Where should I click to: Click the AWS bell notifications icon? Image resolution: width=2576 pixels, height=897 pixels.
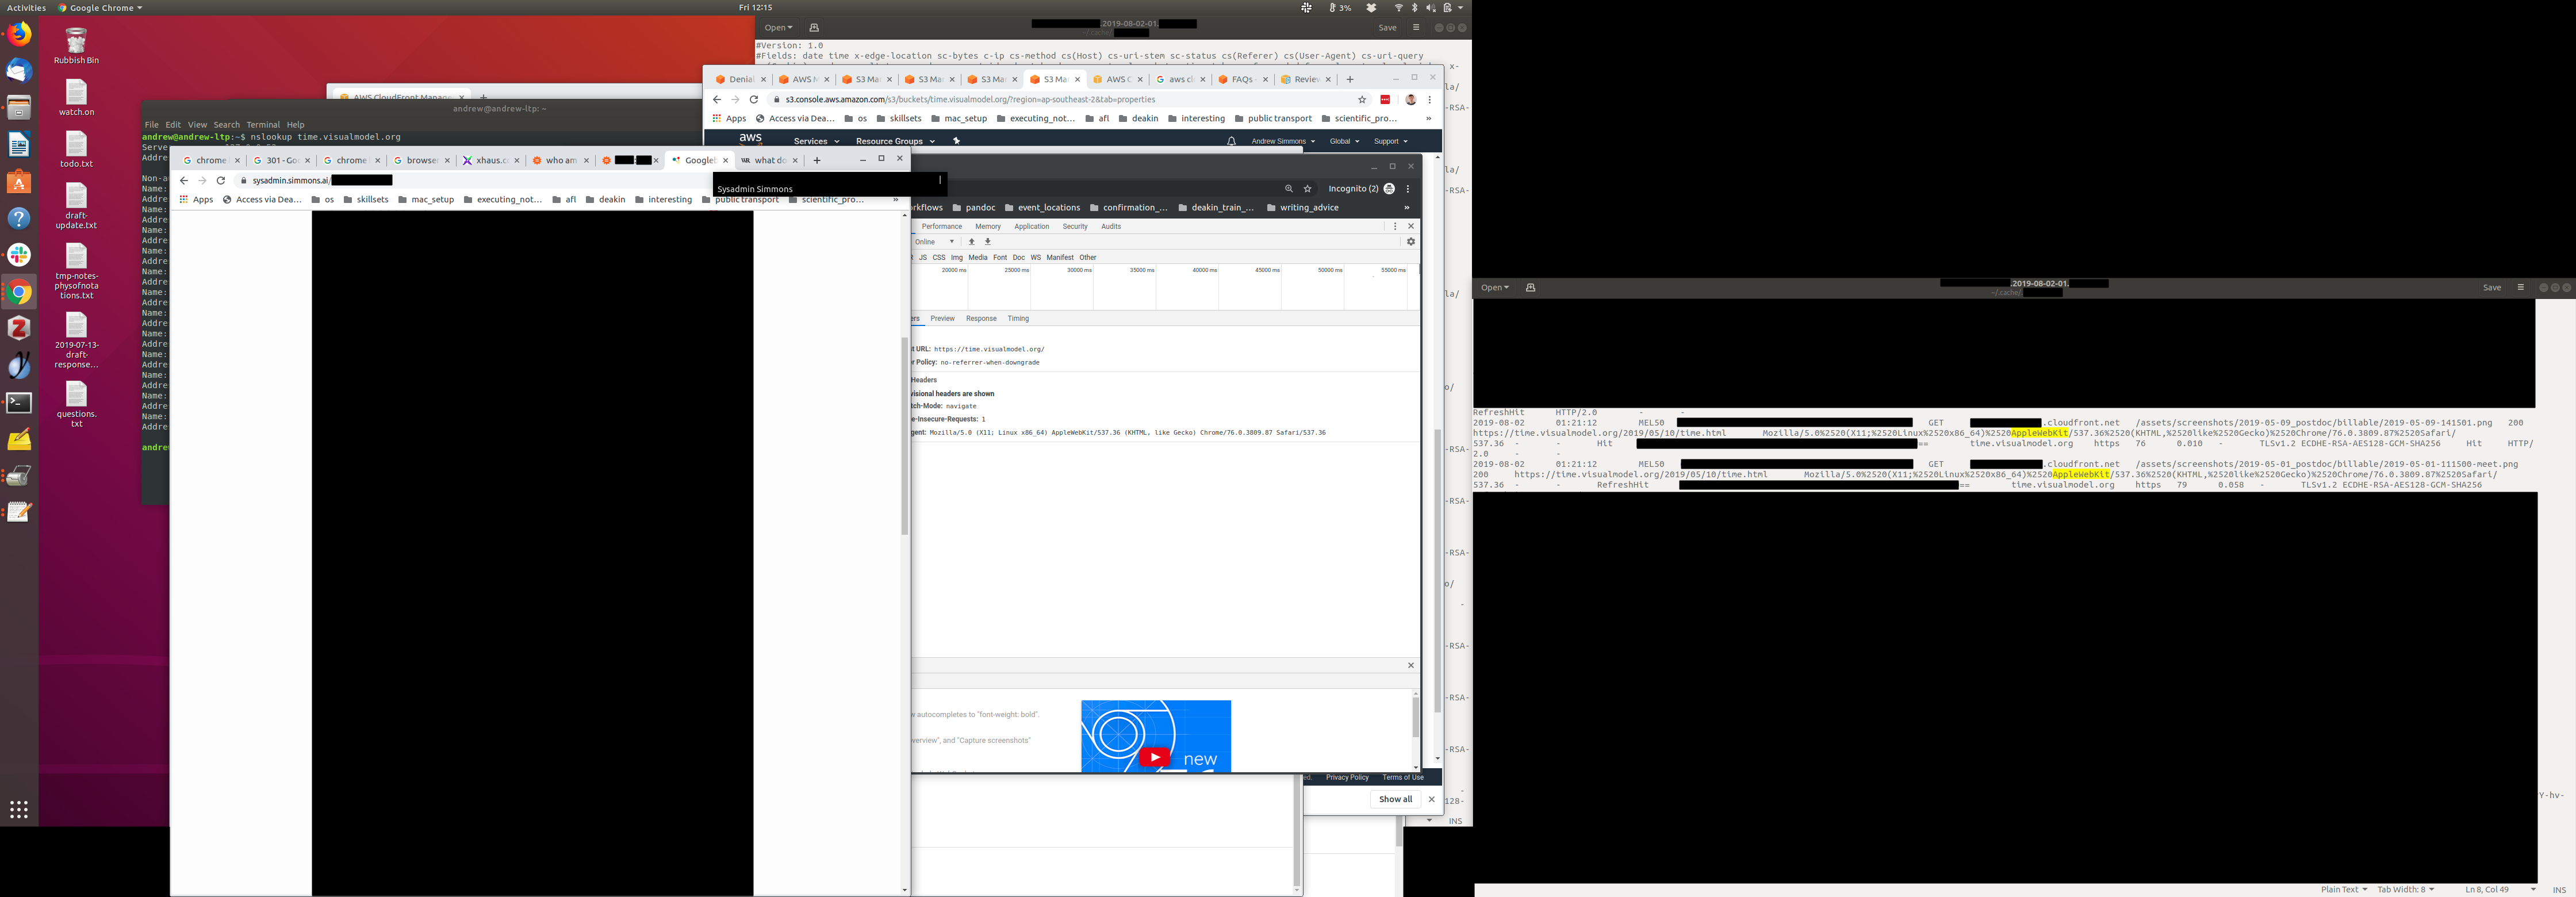pos(1231,141)
